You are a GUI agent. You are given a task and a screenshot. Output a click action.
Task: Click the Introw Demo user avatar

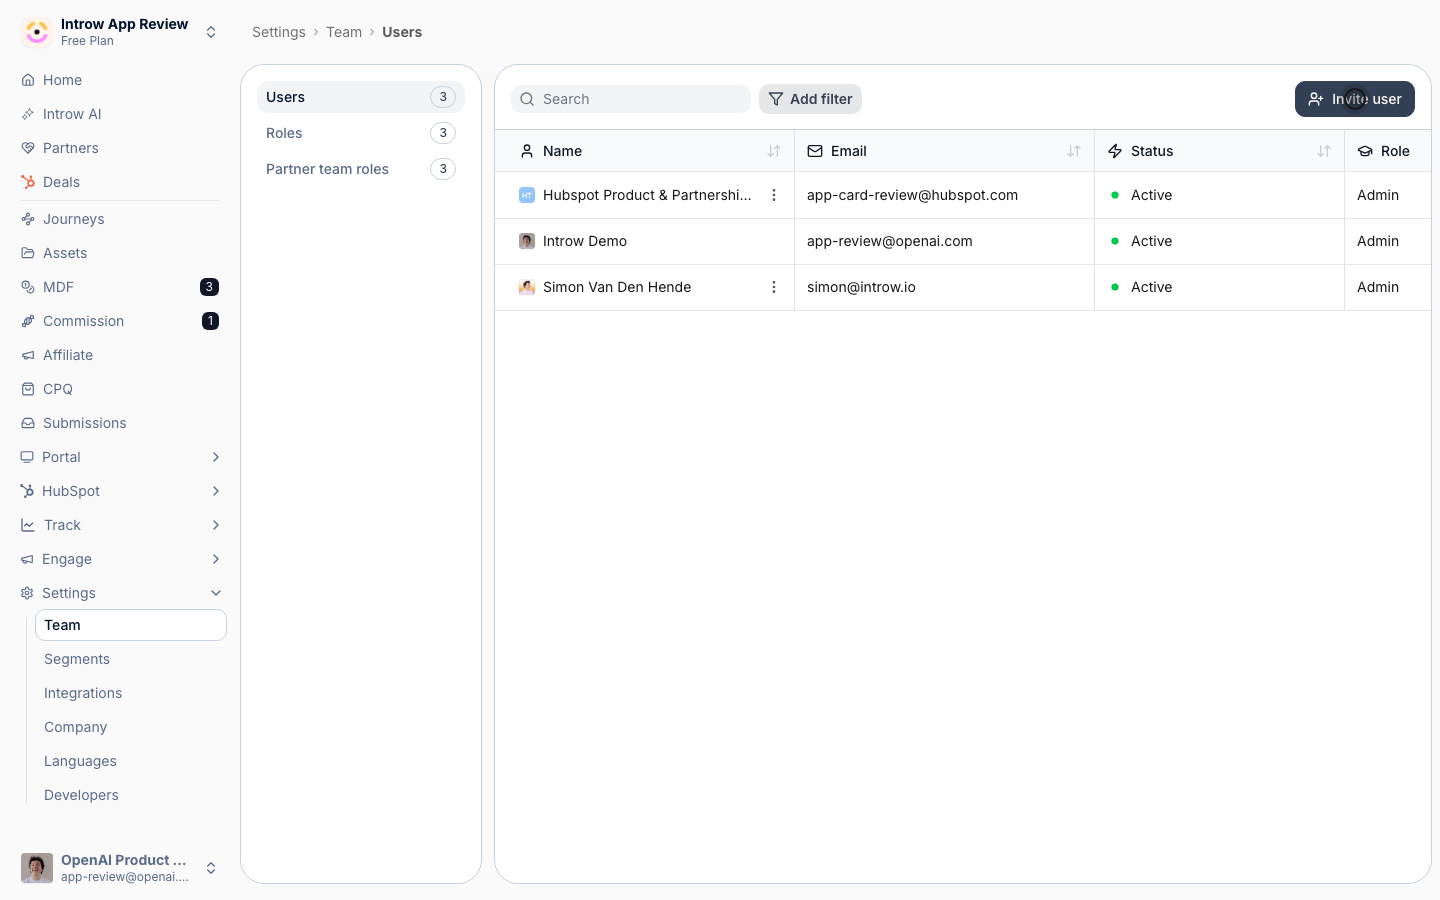coord(527,241)
